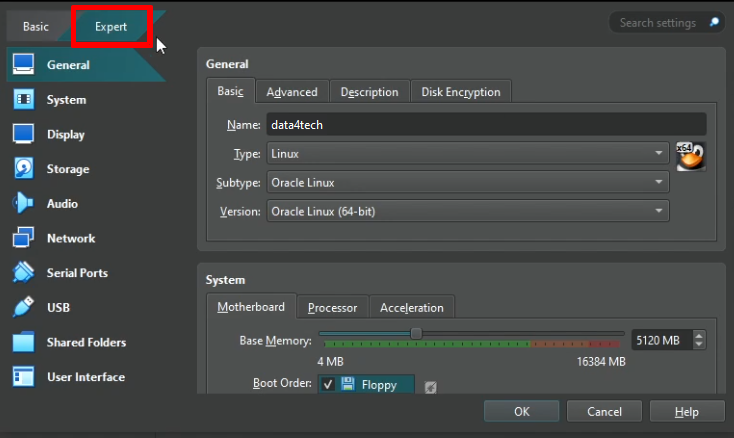Click the Serial Ports icon in sidebar
Viewport: 734px width, 438px height.
(23, 272)
